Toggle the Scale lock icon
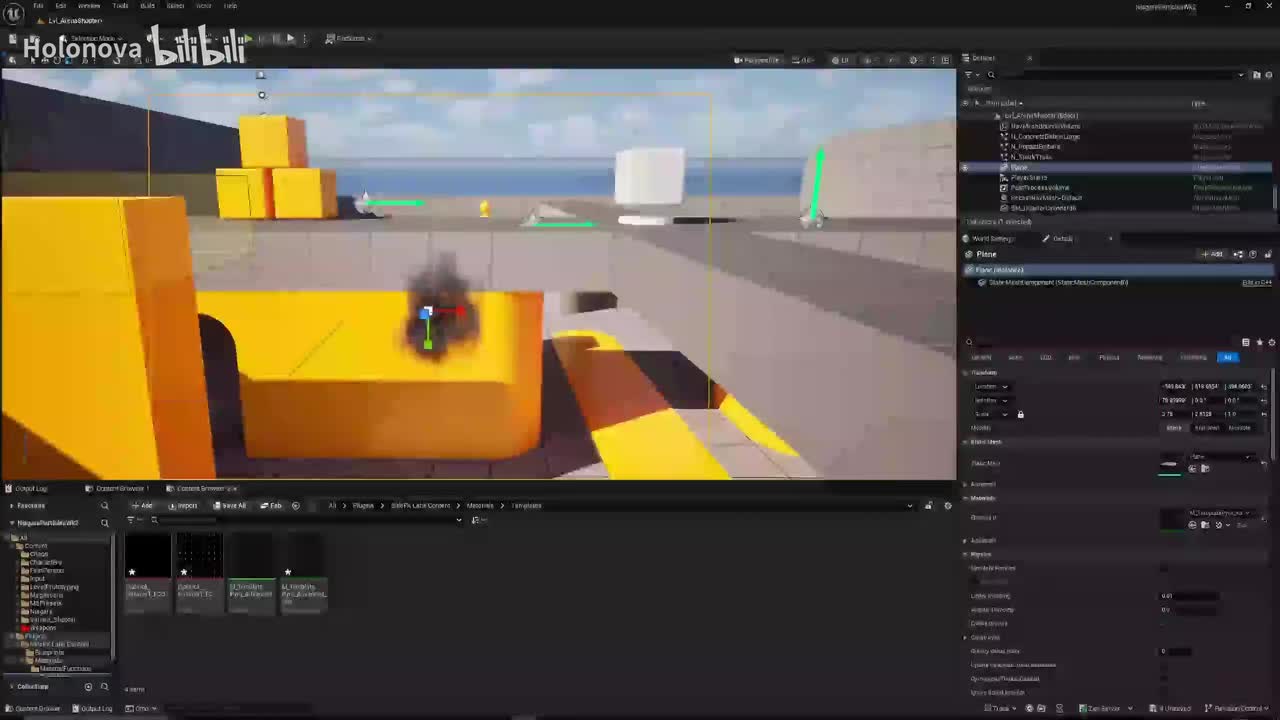 point(1020,414)
